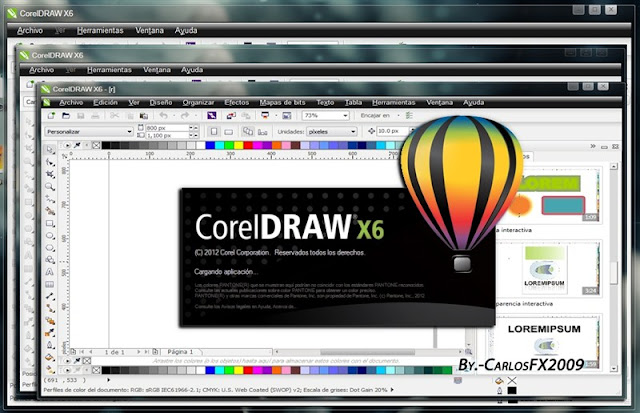
Task: Go to previous page arrow in navigator
Action: (90, 352)
